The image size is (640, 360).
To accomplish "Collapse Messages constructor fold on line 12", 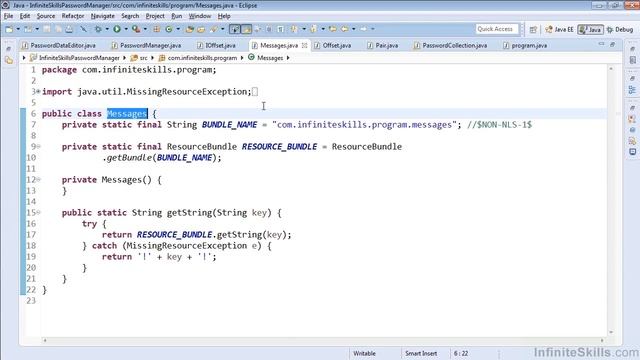I will tap(38, 179).
